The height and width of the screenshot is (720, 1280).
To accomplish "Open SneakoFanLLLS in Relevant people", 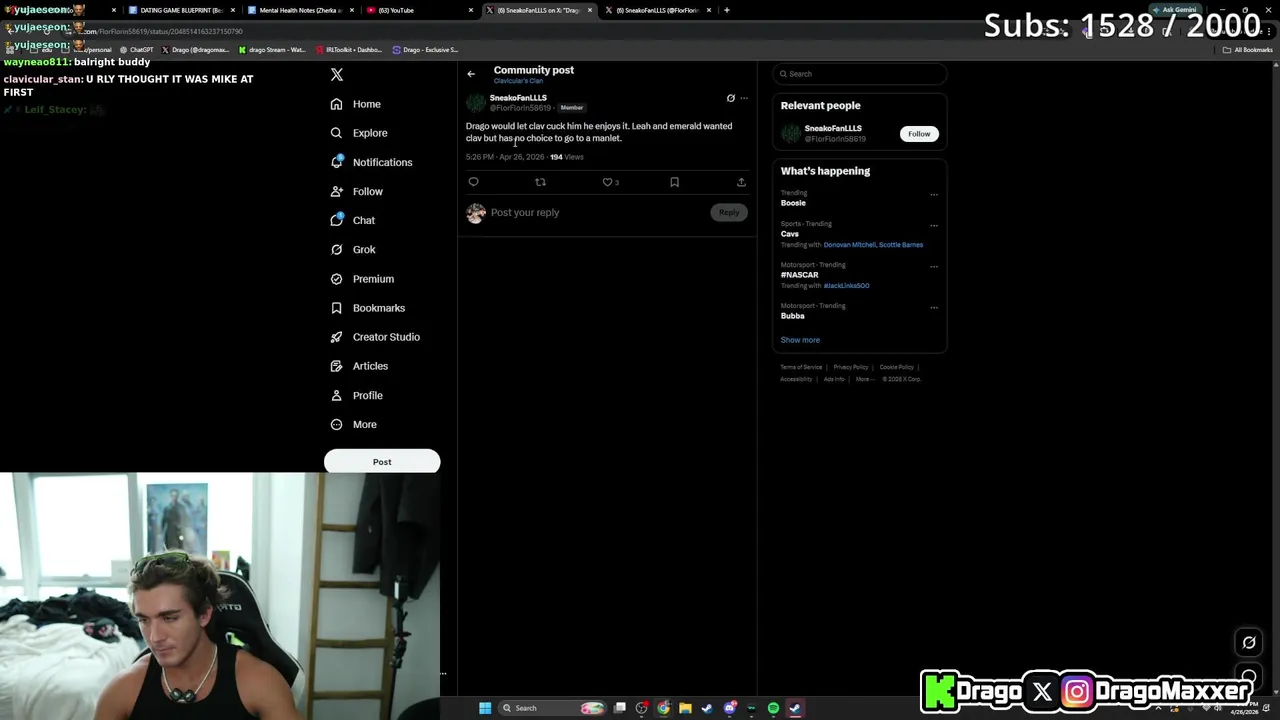I will pos(833,129).
